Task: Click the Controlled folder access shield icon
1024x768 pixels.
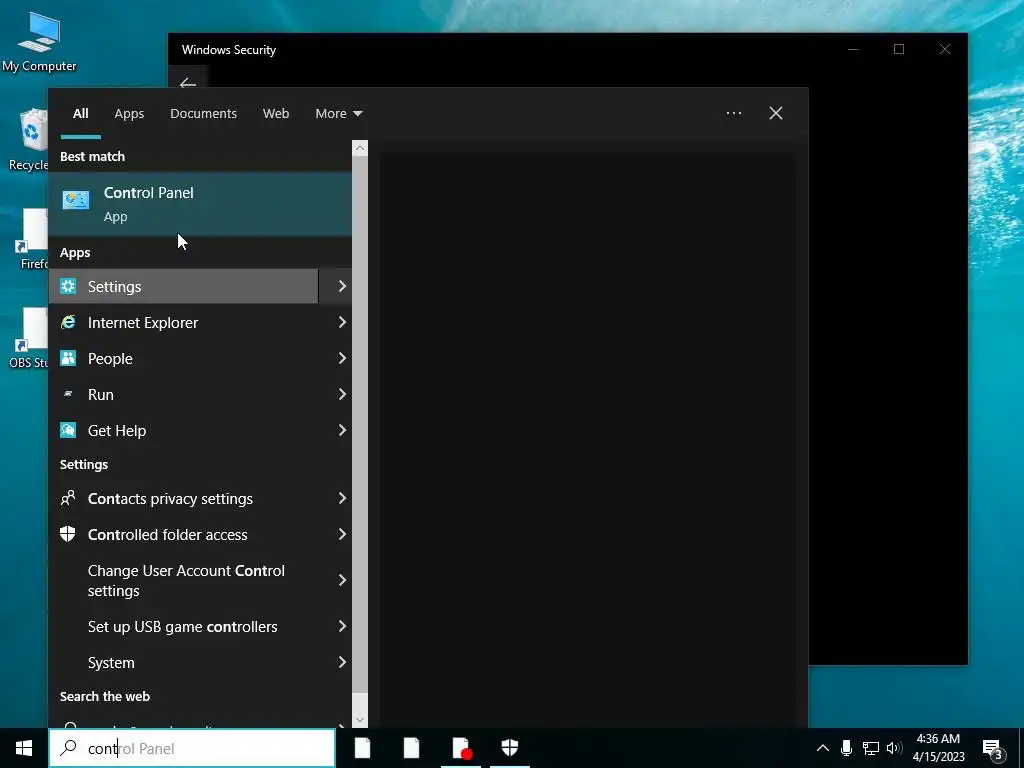Action: [x=68, y=534]
